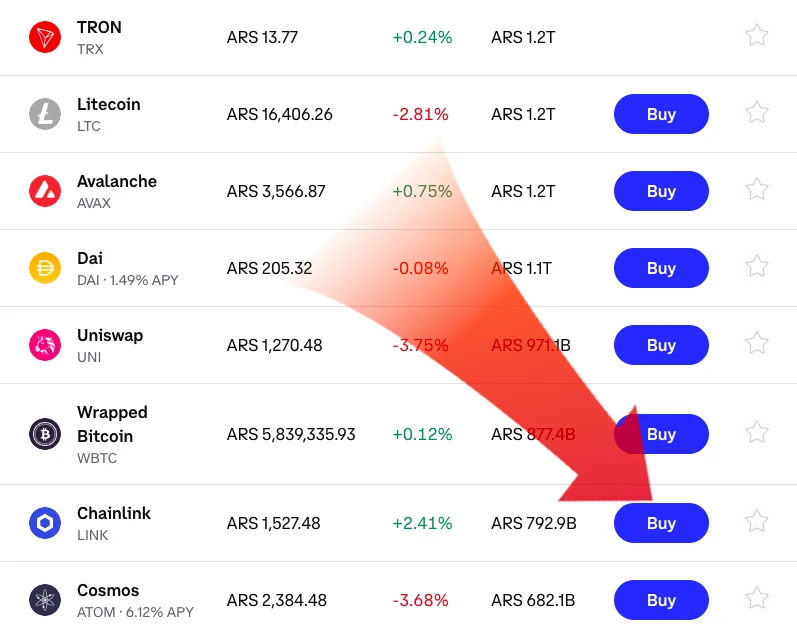The height and width of the screenshot is (634, 797).
Task: Click the Avalanche price ARS 3,566.87
Action: click(x=276, y=191)
